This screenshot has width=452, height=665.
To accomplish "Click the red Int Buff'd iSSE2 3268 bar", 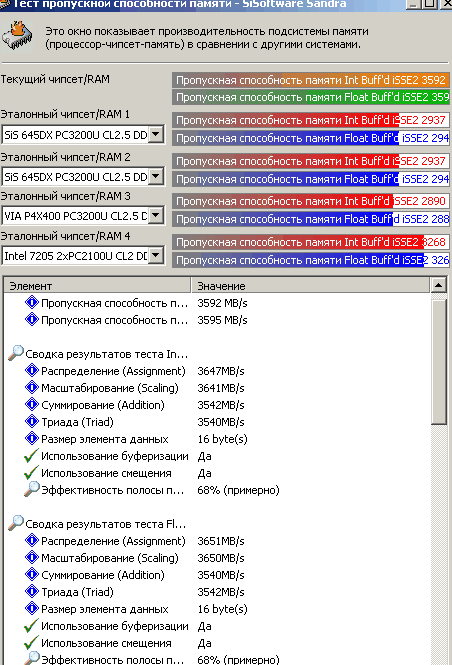I will pos(310,242).
